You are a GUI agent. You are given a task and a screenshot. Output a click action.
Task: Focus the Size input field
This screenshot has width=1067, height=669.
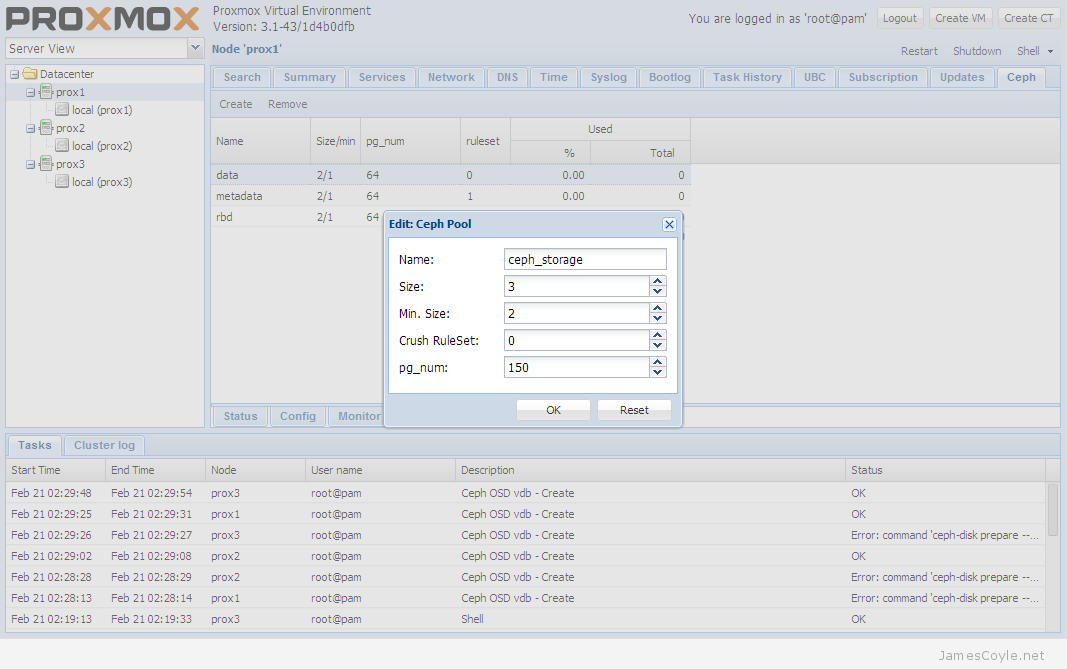pos(577,287)
